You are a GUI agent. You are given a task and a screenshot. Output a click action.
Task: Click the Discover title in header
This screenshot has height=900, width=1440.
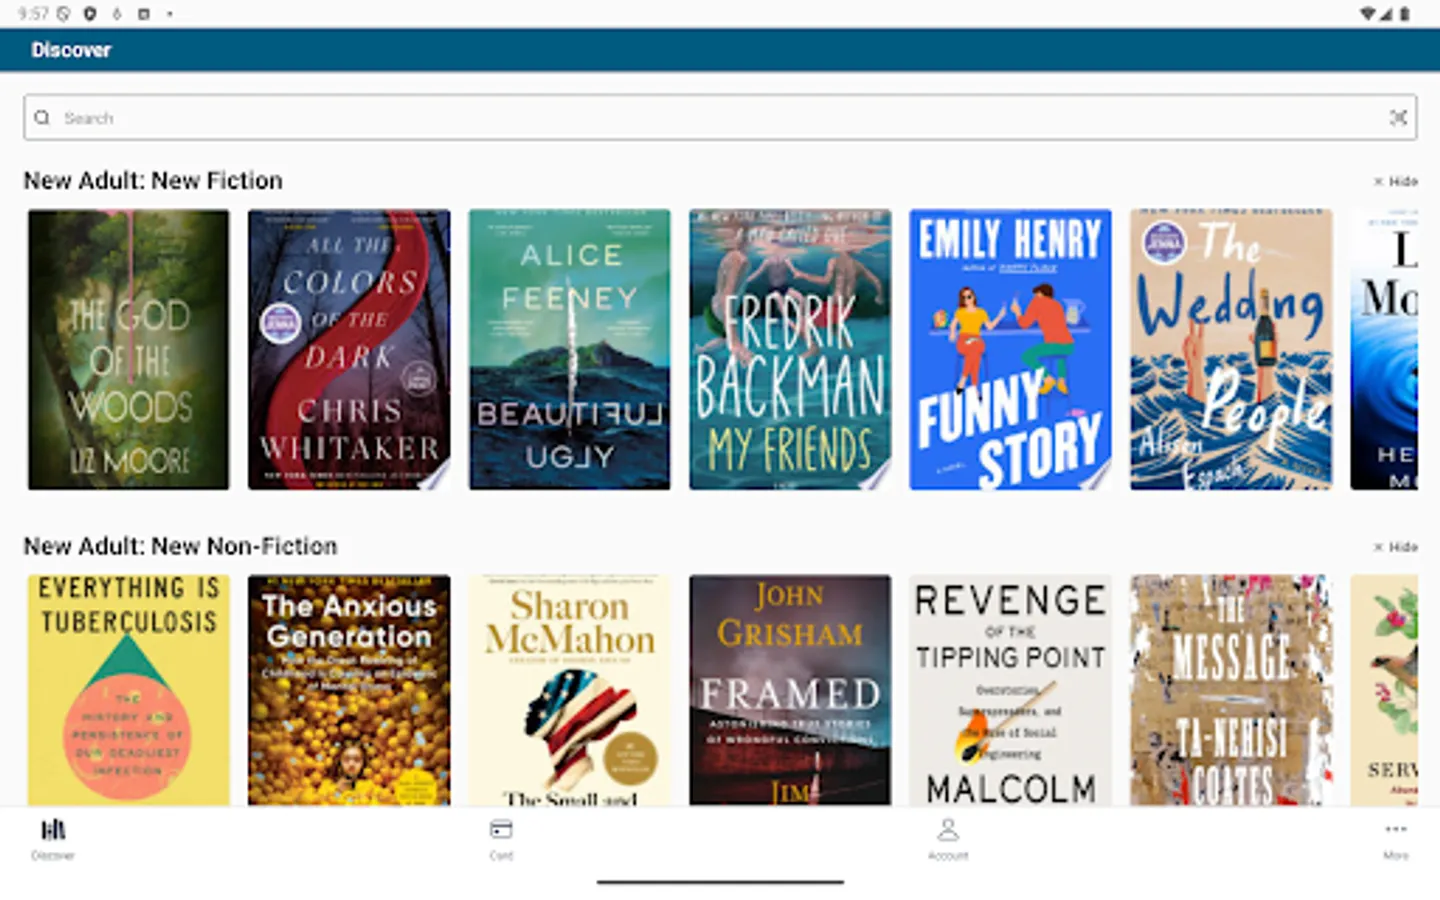tap(71, 50)
